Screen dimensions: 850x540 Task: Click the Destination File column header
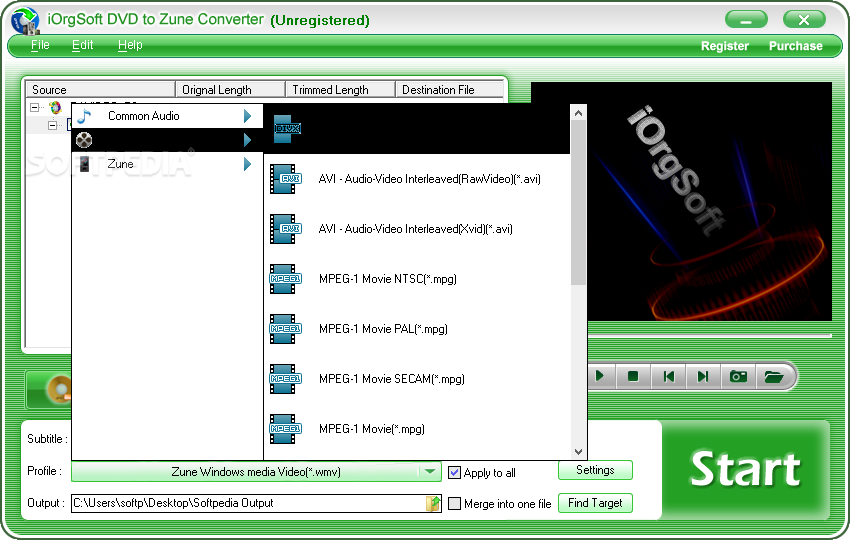click(x=449, y=89)
